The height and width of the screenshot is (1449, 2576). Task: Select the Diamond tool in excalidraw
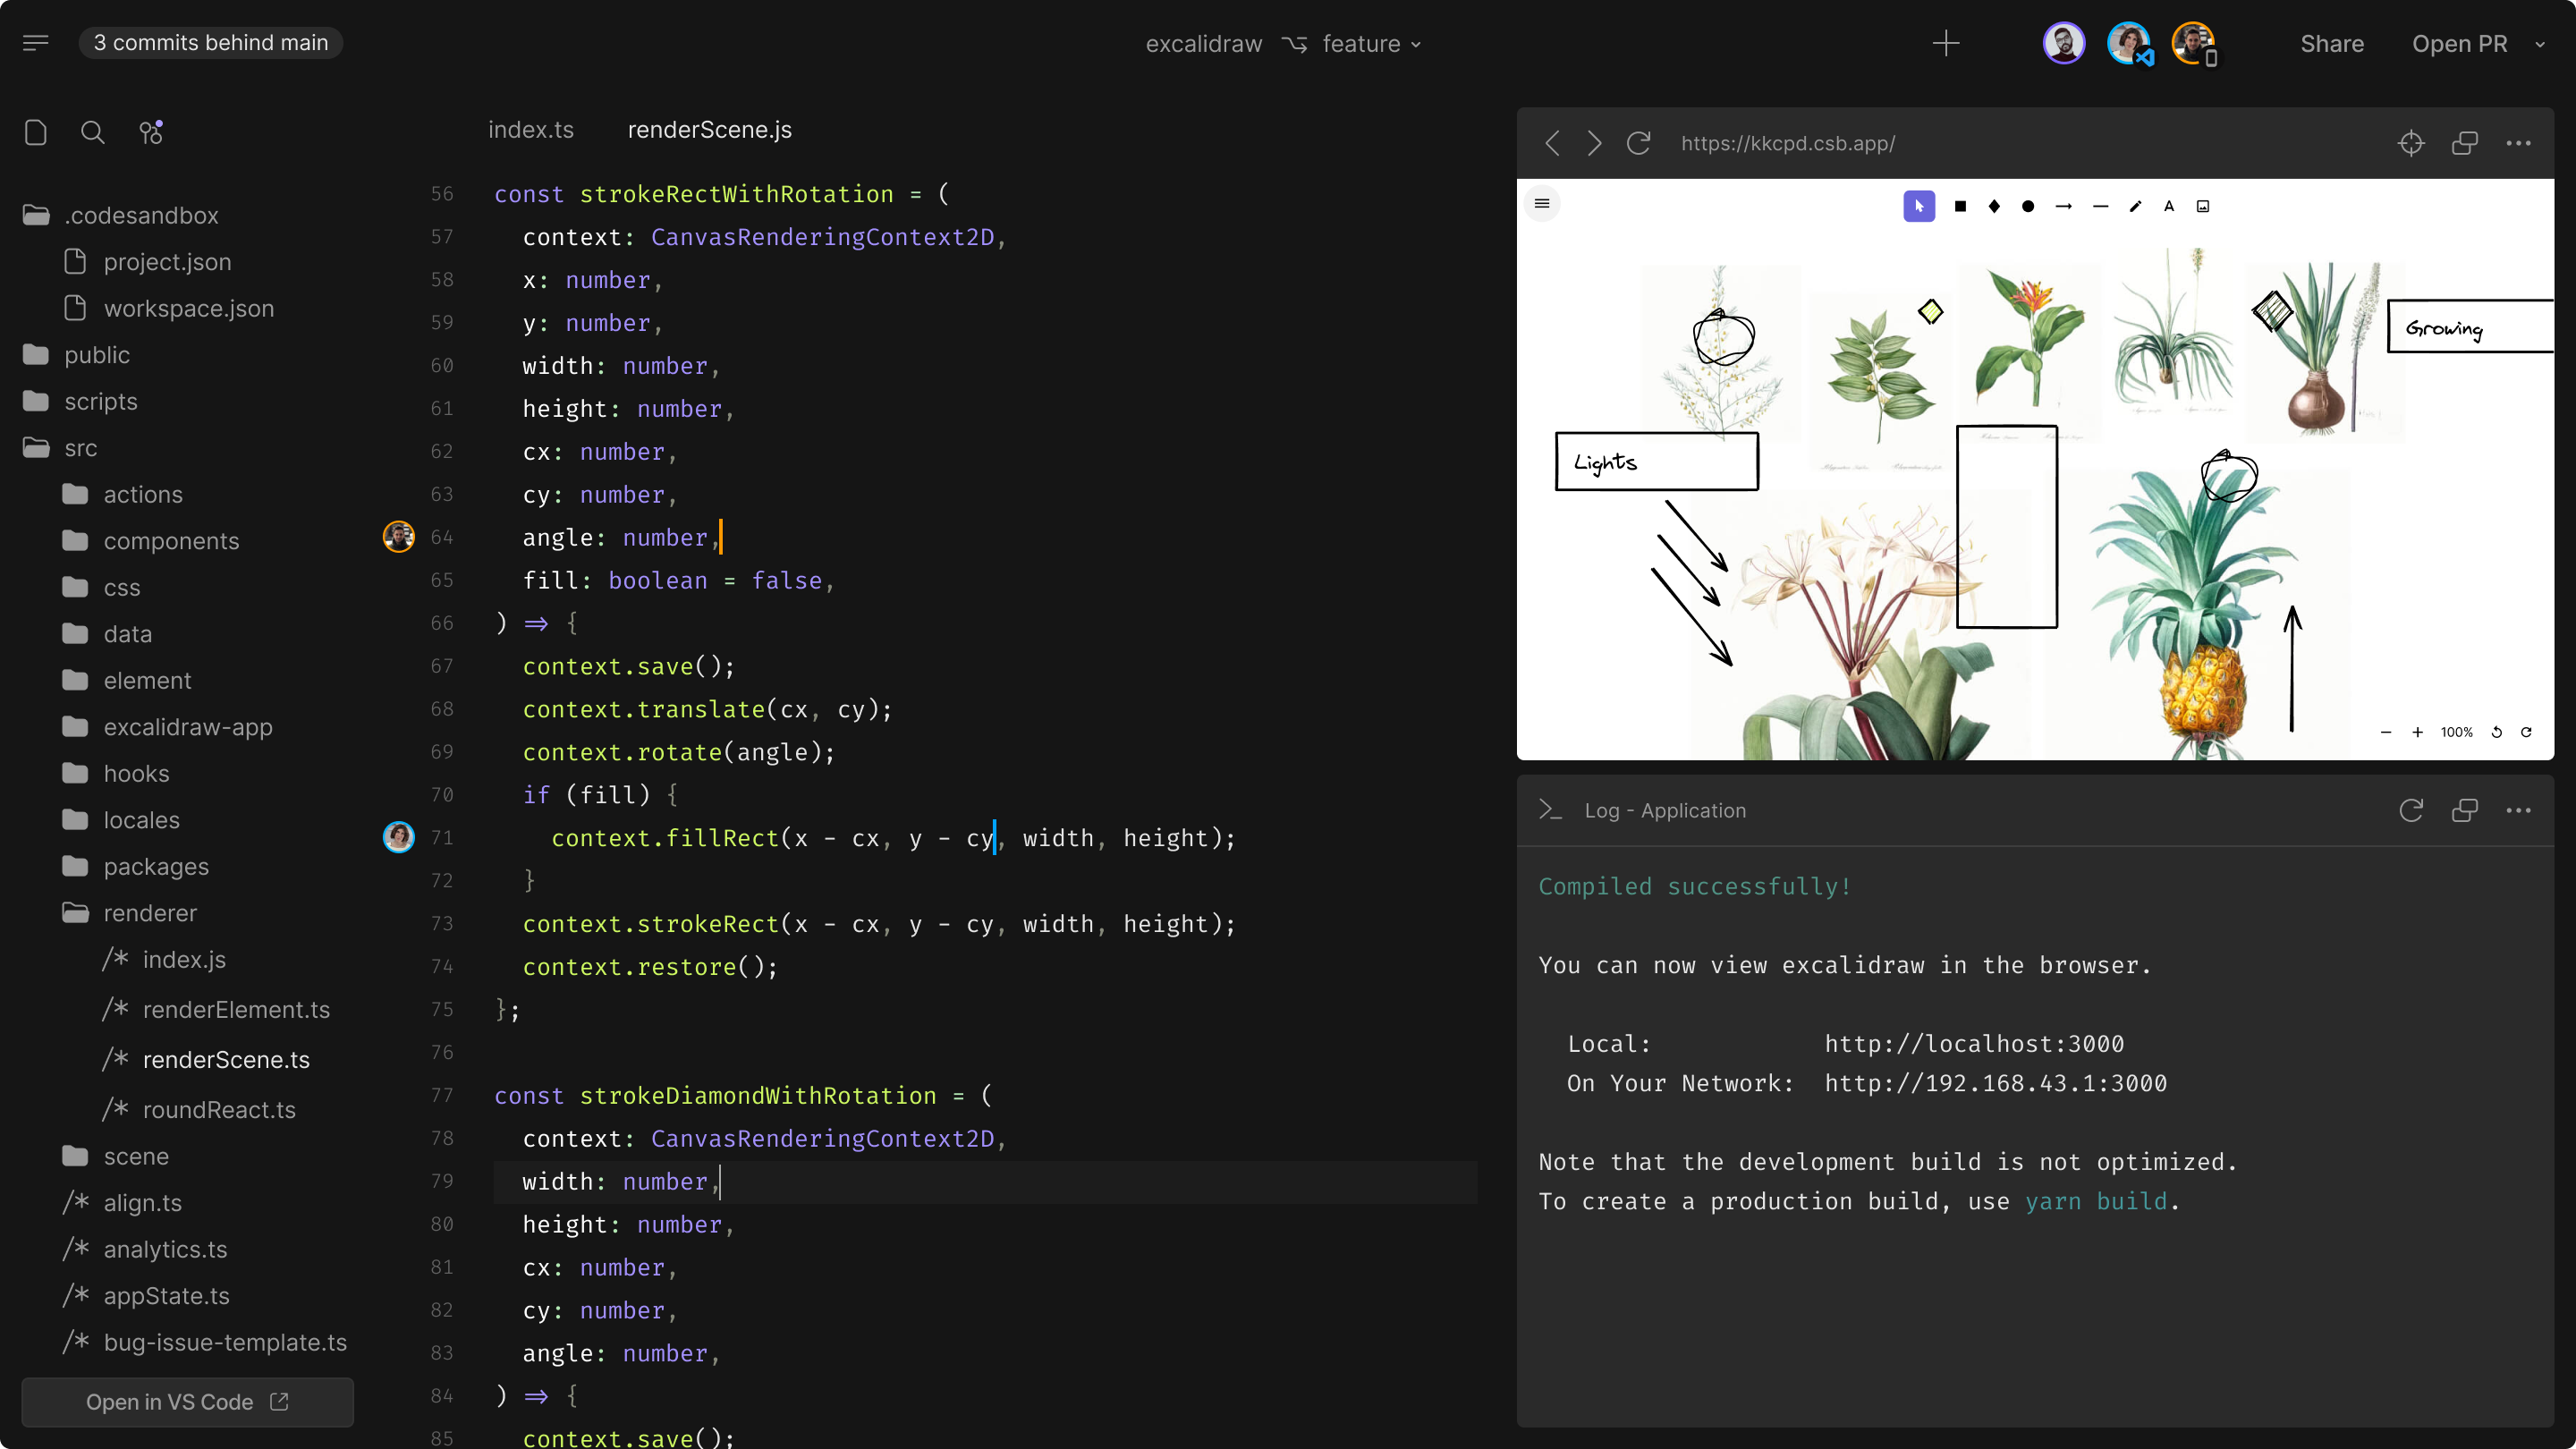[x=1992, y=206]
